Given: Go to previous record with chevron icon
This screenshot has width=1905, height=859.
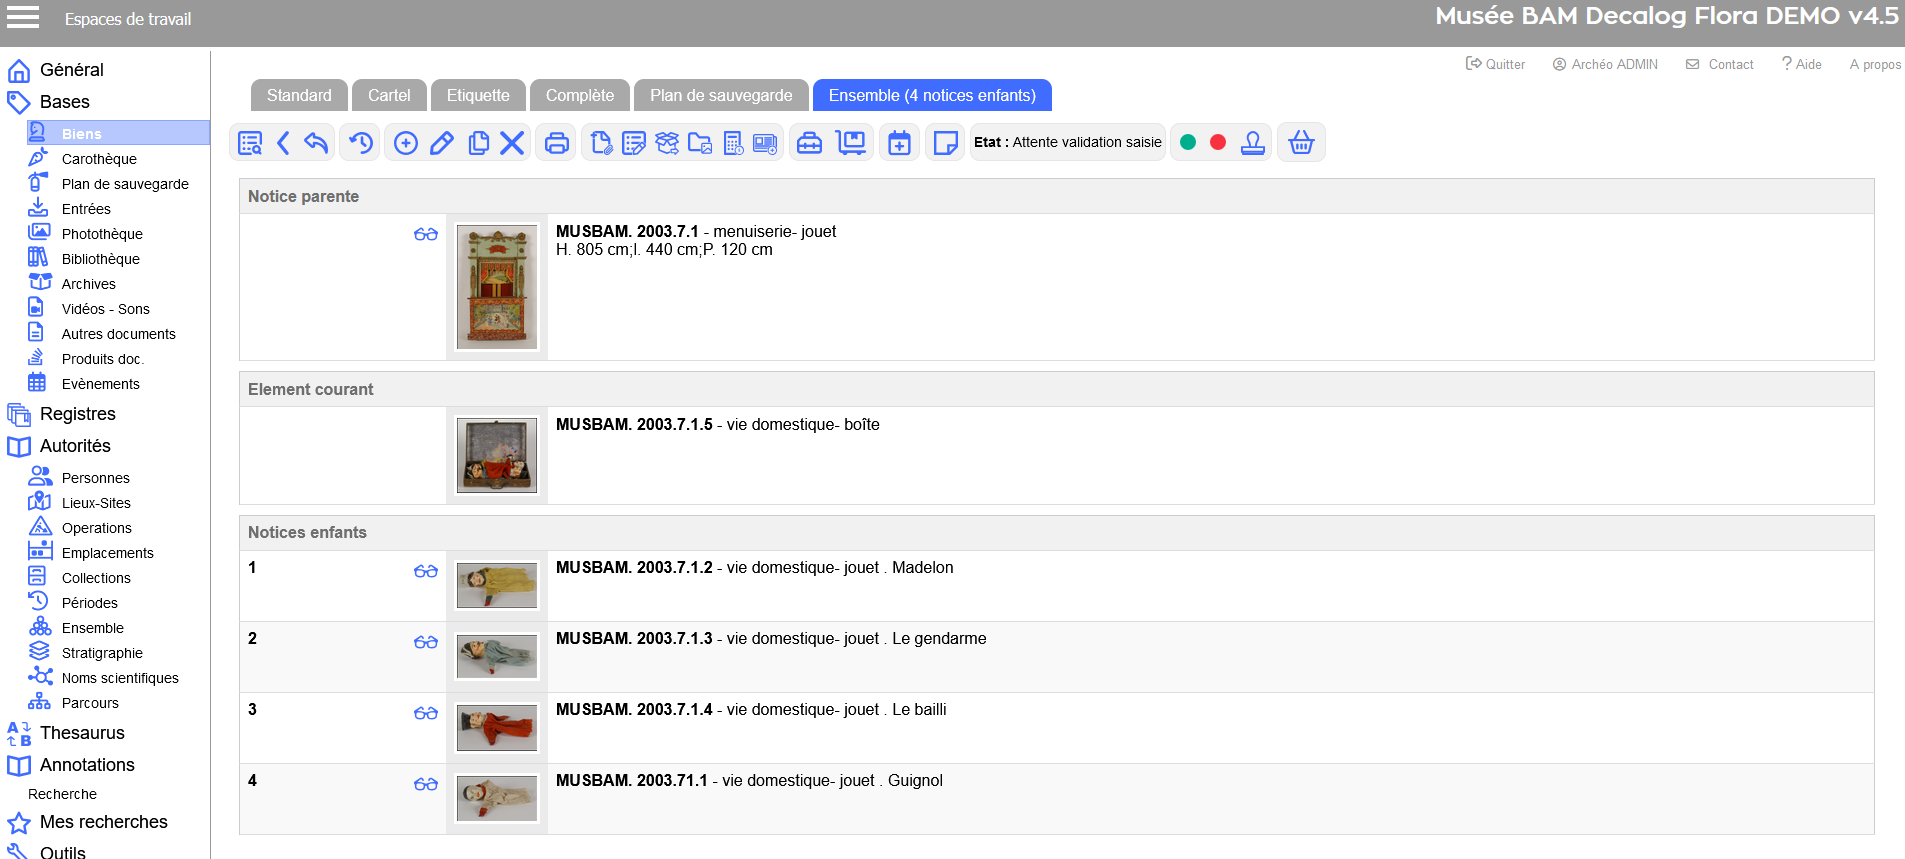Looking at the screenshot, I should tap(283, 143).
